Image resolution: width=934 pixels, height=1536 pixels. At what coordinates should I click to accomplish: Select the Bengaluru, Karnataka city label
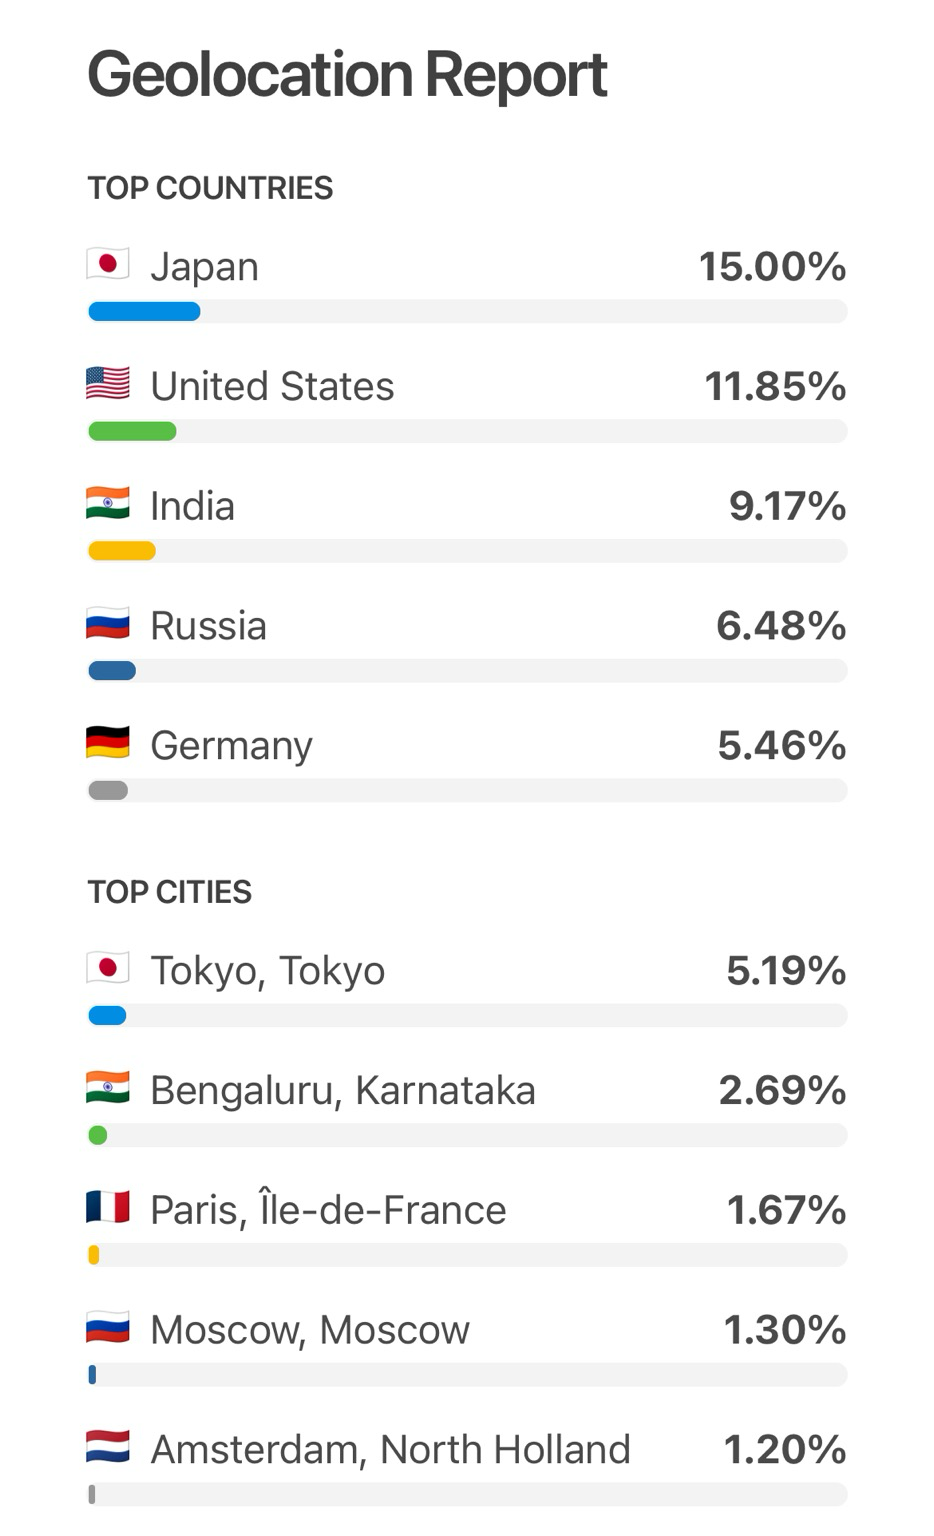(342, 1090)
